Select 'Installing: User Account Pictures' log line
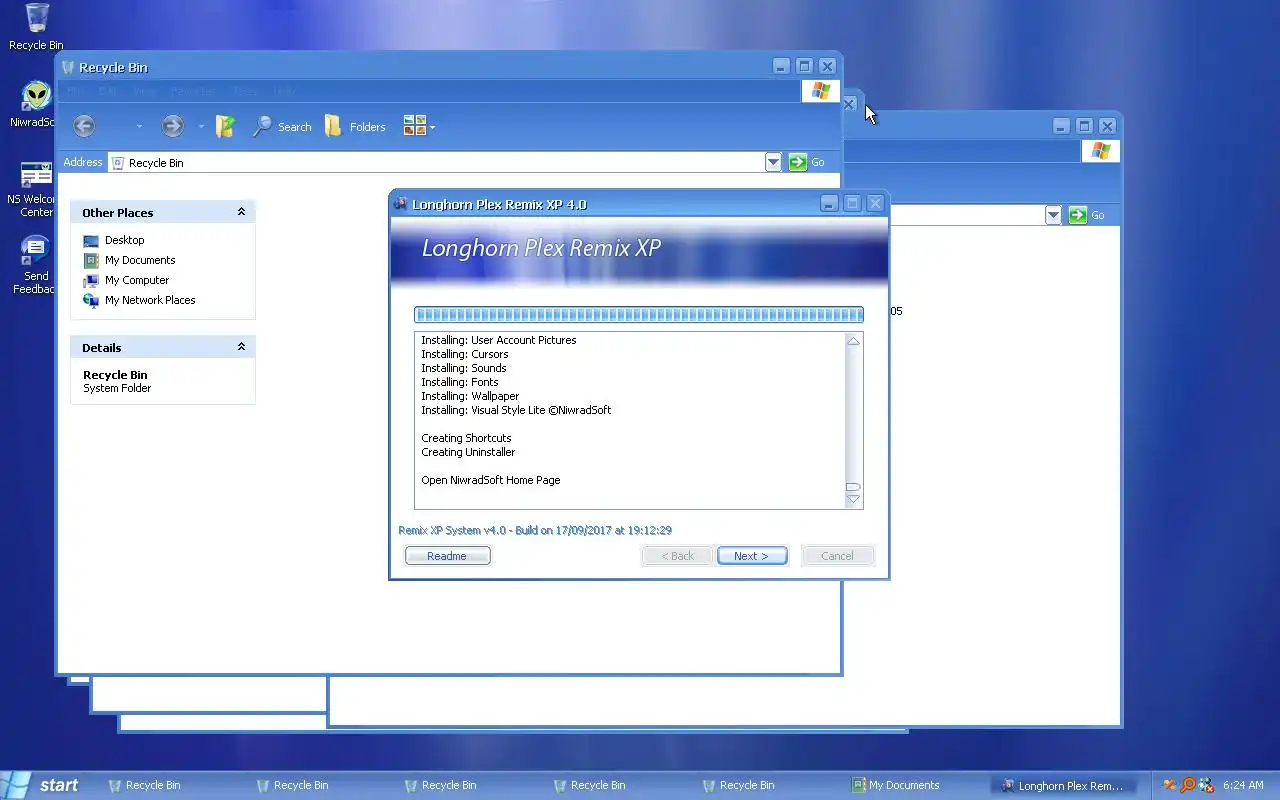This screenshot has width=1280, height=800. click(498, 340)
